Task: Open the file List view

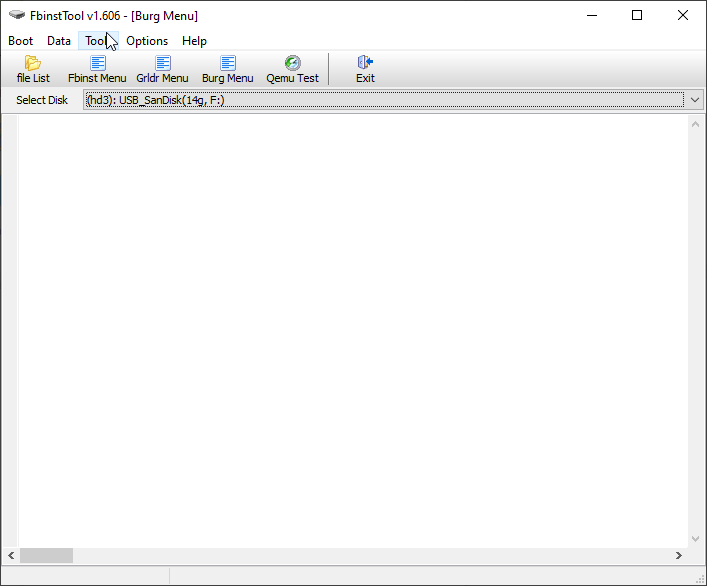Action: coord(33,69)
